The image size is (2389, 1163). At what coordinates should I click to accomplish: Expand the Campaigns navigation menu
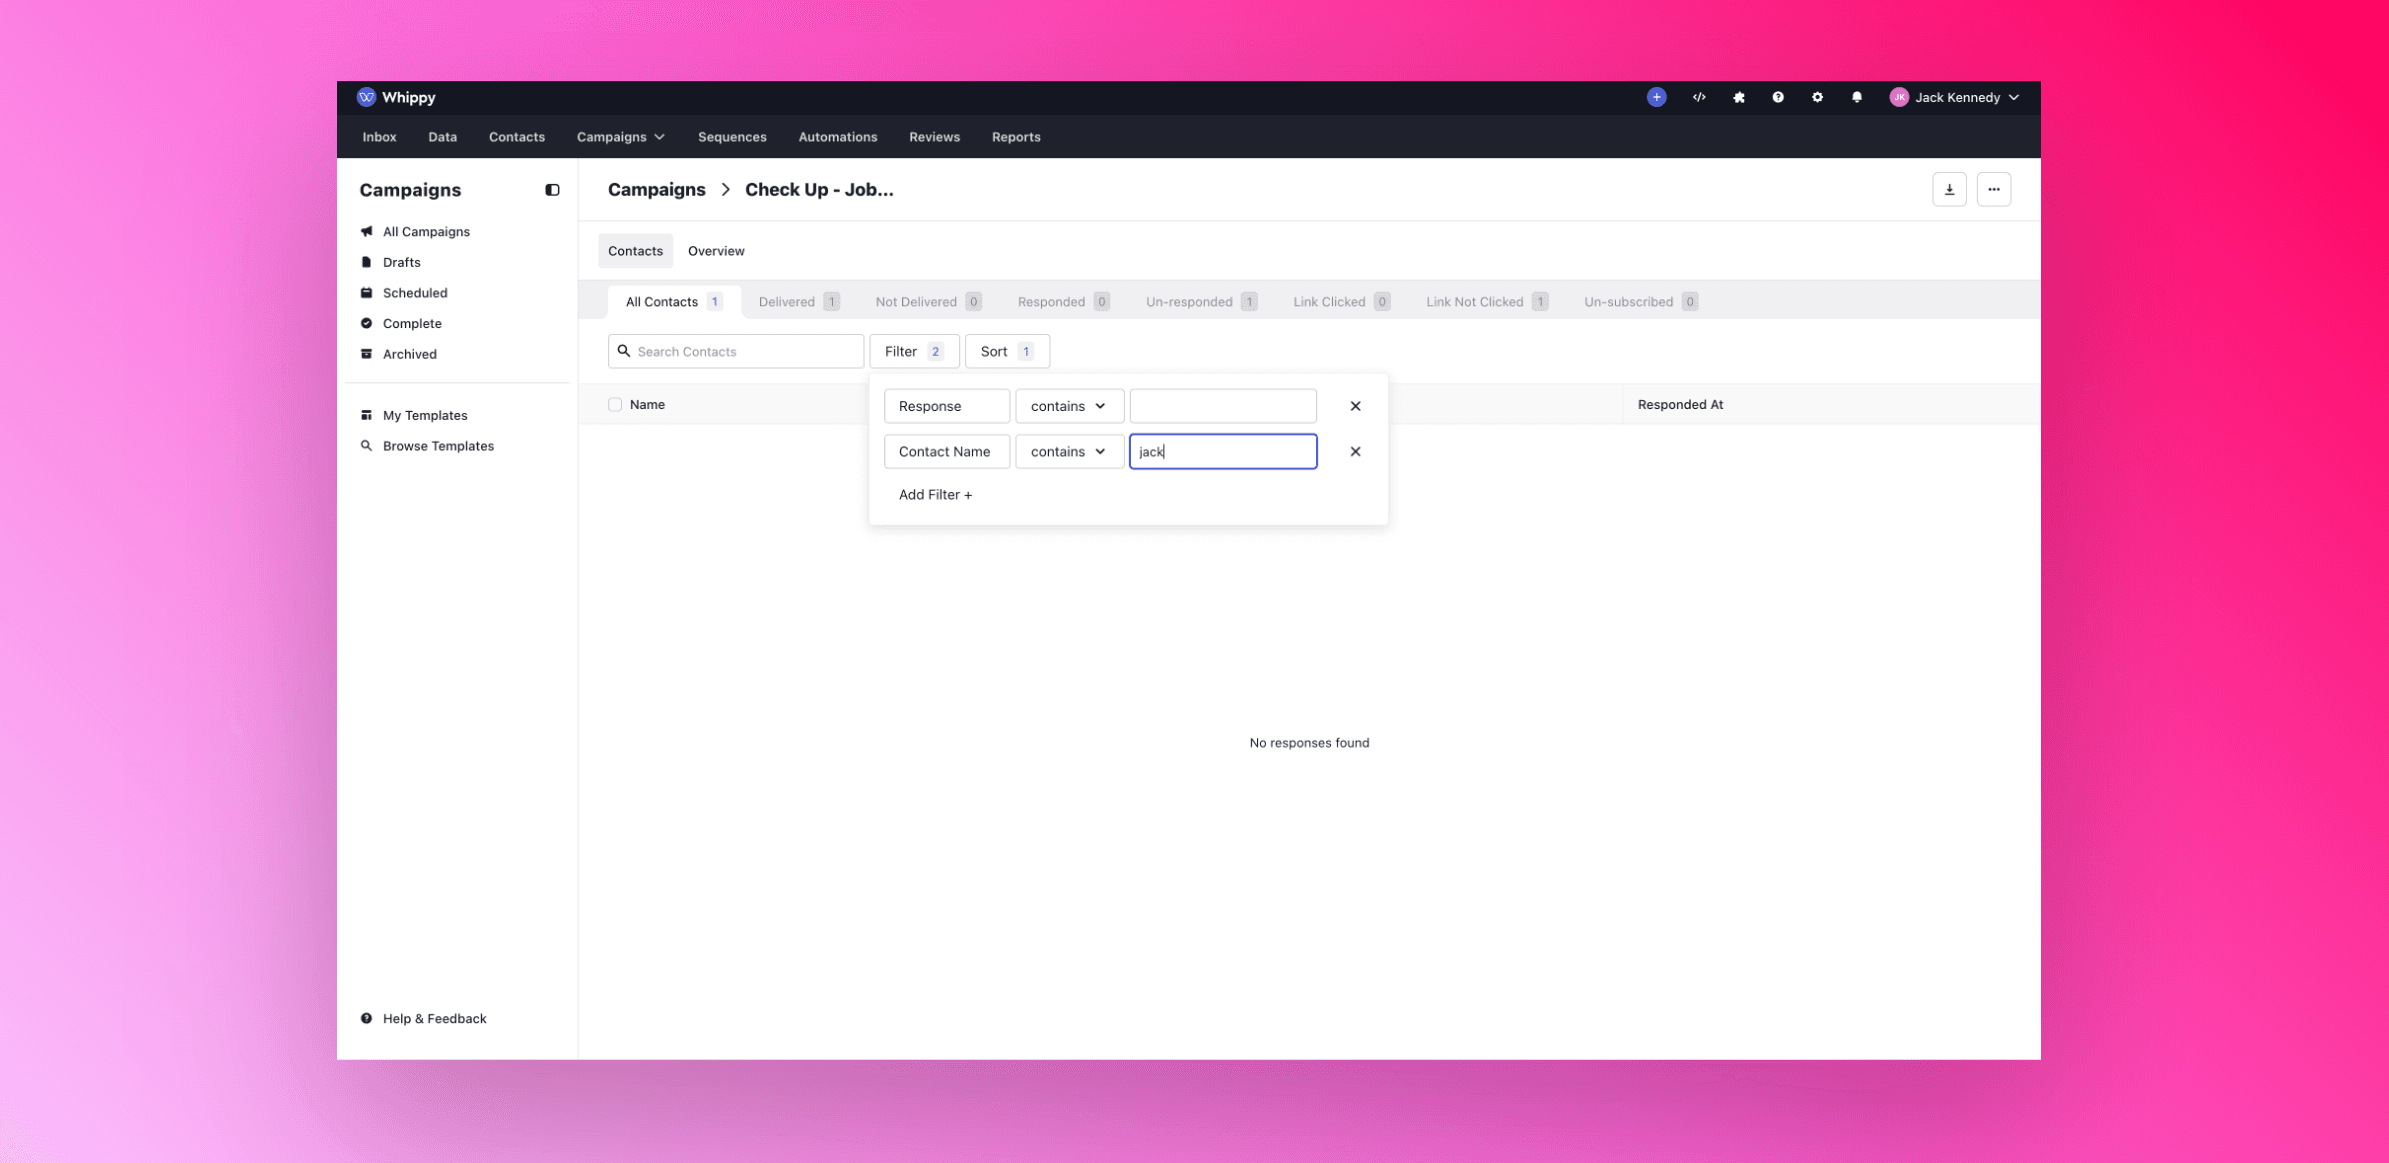620,136
